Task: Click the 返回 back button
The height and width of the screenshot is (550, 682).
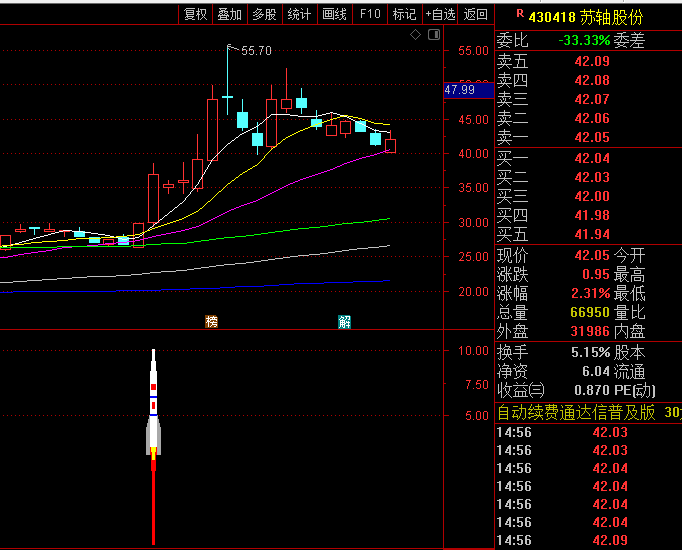Action: (x=476, y=14)
